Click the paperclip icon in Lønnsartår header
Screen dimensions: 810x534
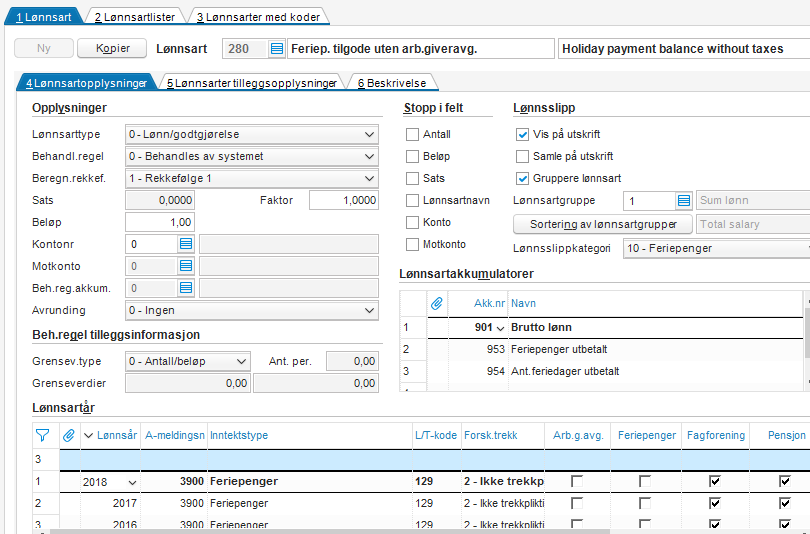69,435
